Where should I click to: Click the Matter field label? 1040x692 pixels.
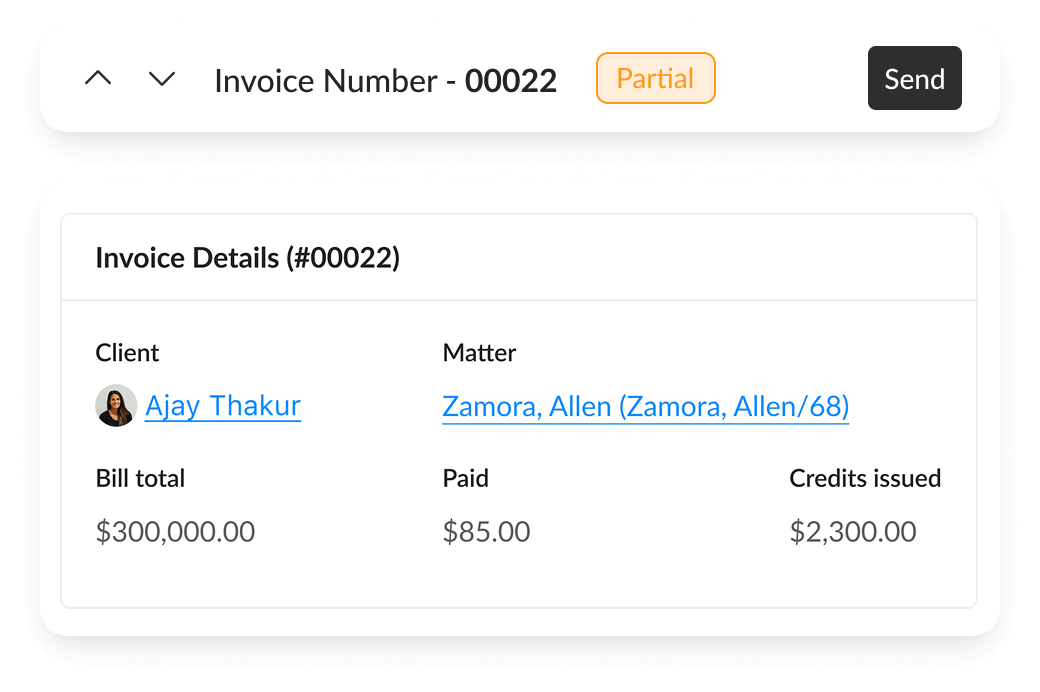[479, 353]
